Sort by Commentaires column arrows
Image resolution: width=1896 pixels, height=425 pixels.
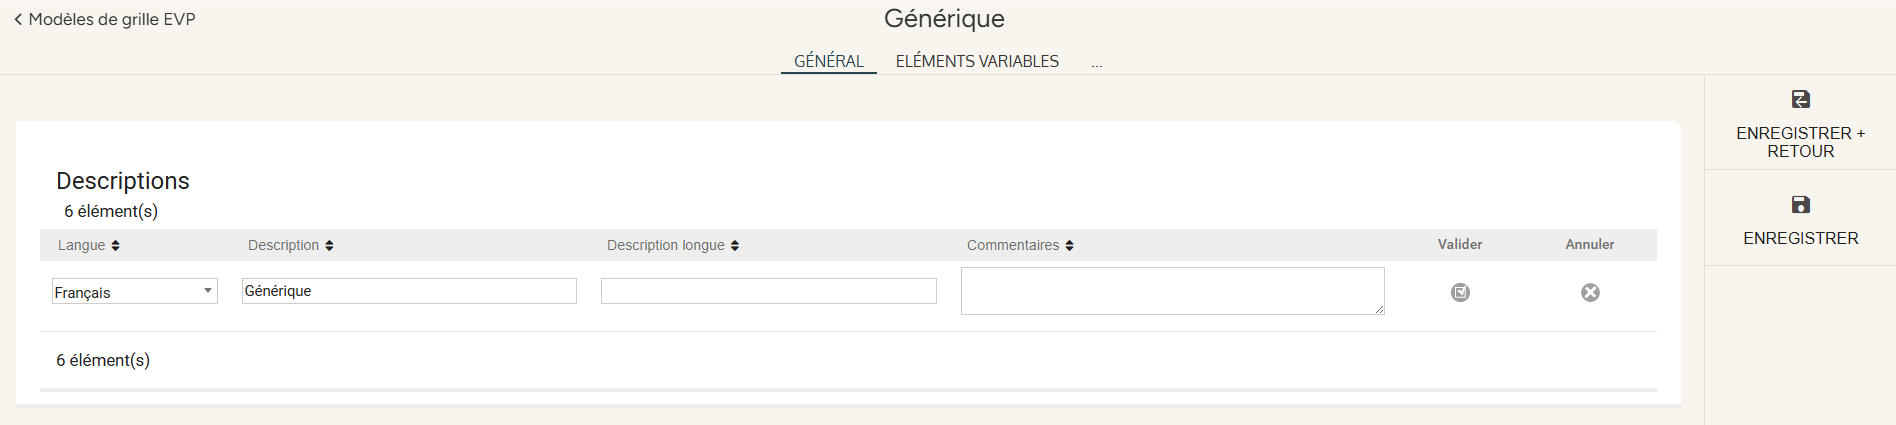[x=1069, y=246]
